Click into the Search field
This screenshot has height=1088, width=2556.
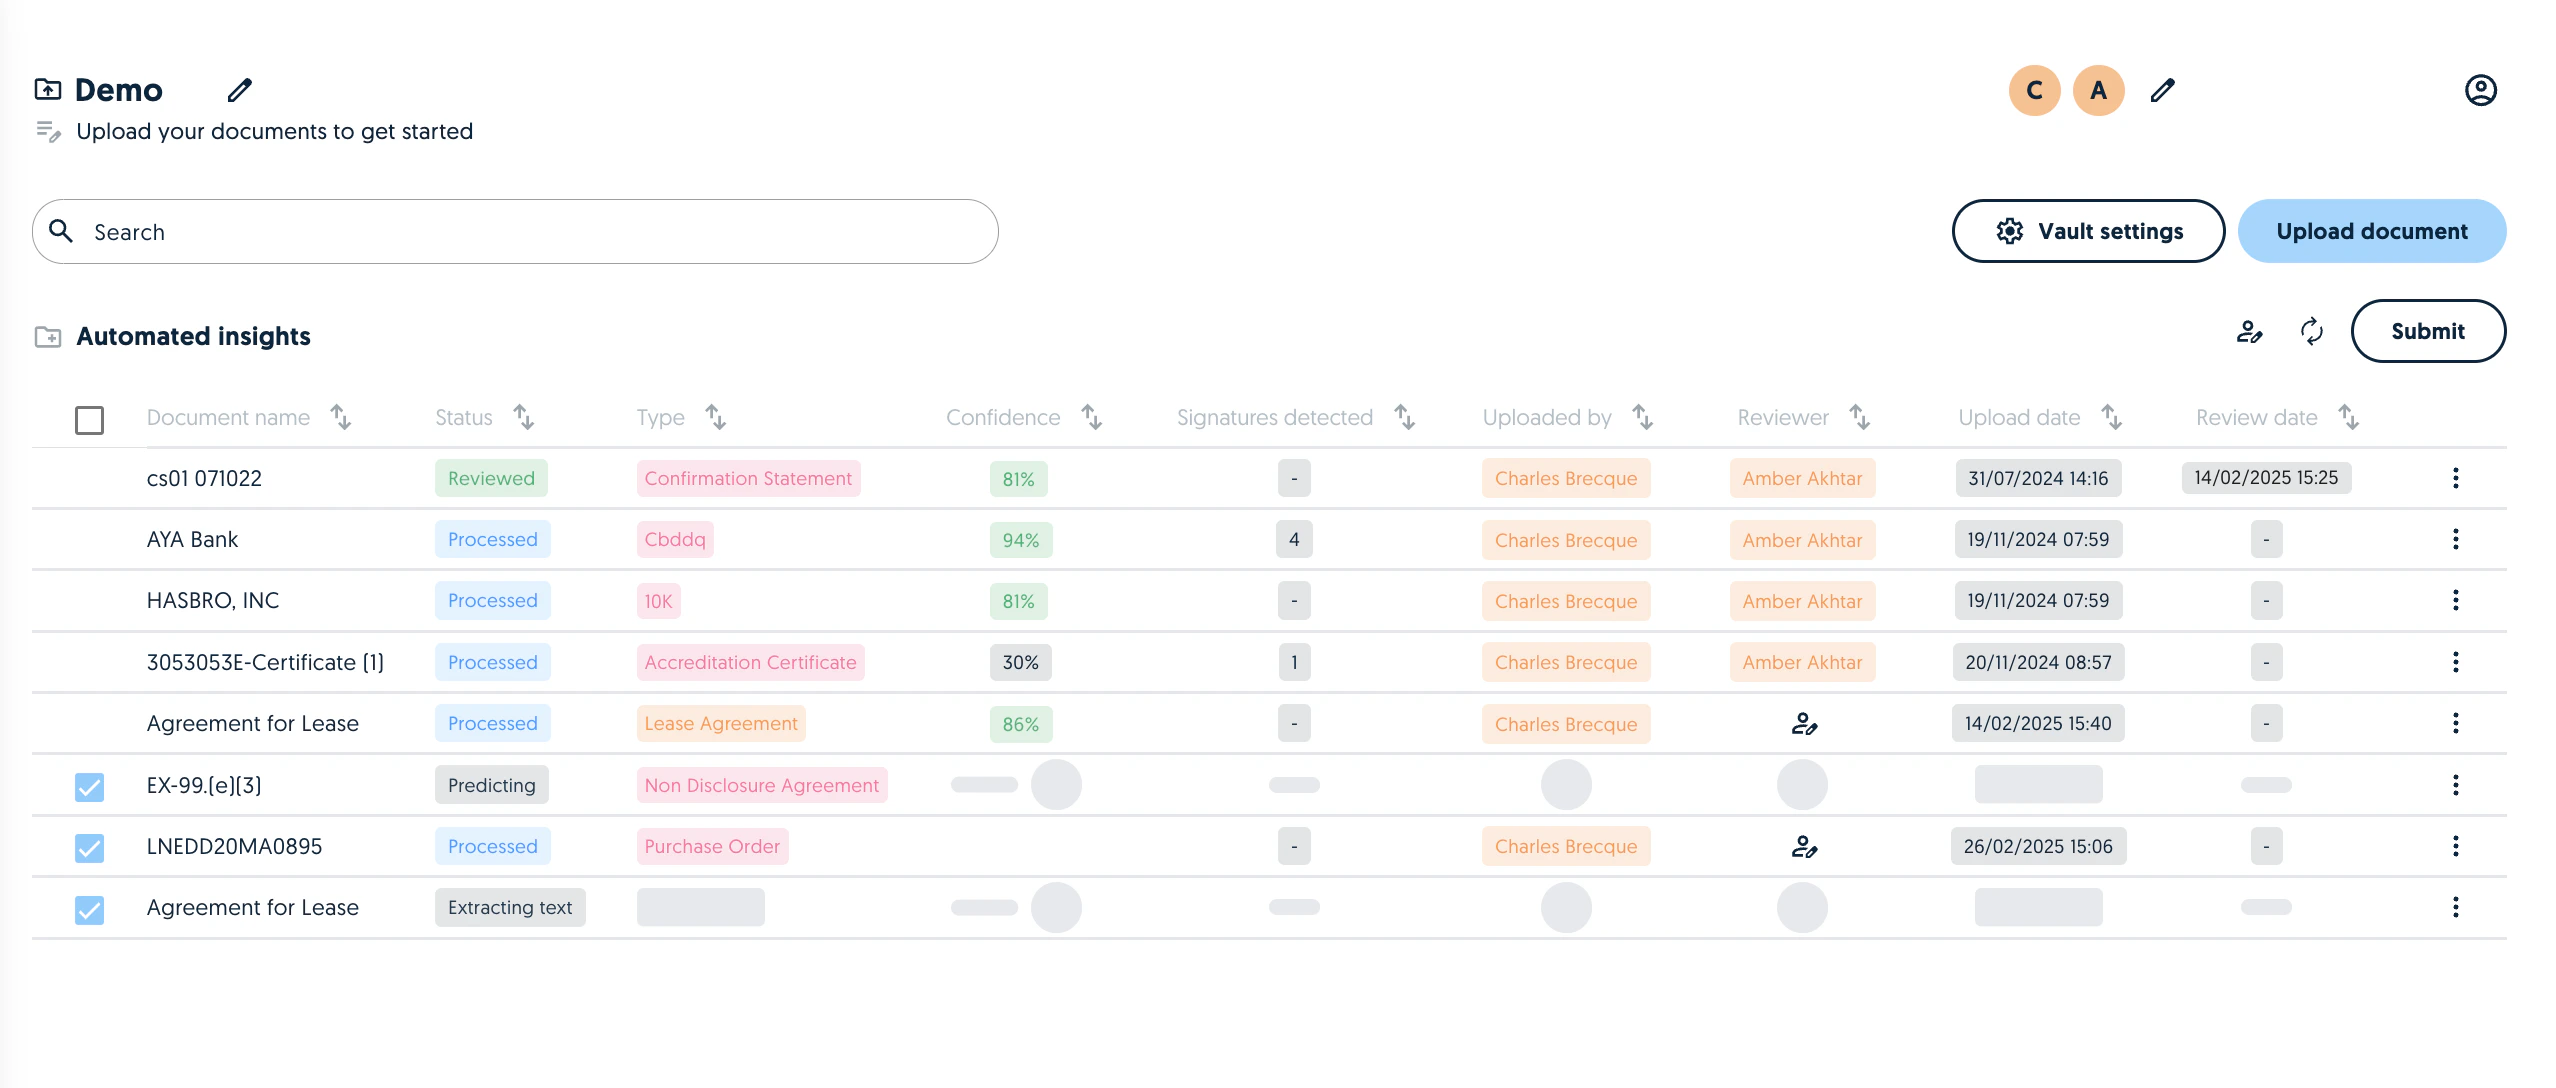[x=515, y=231]
